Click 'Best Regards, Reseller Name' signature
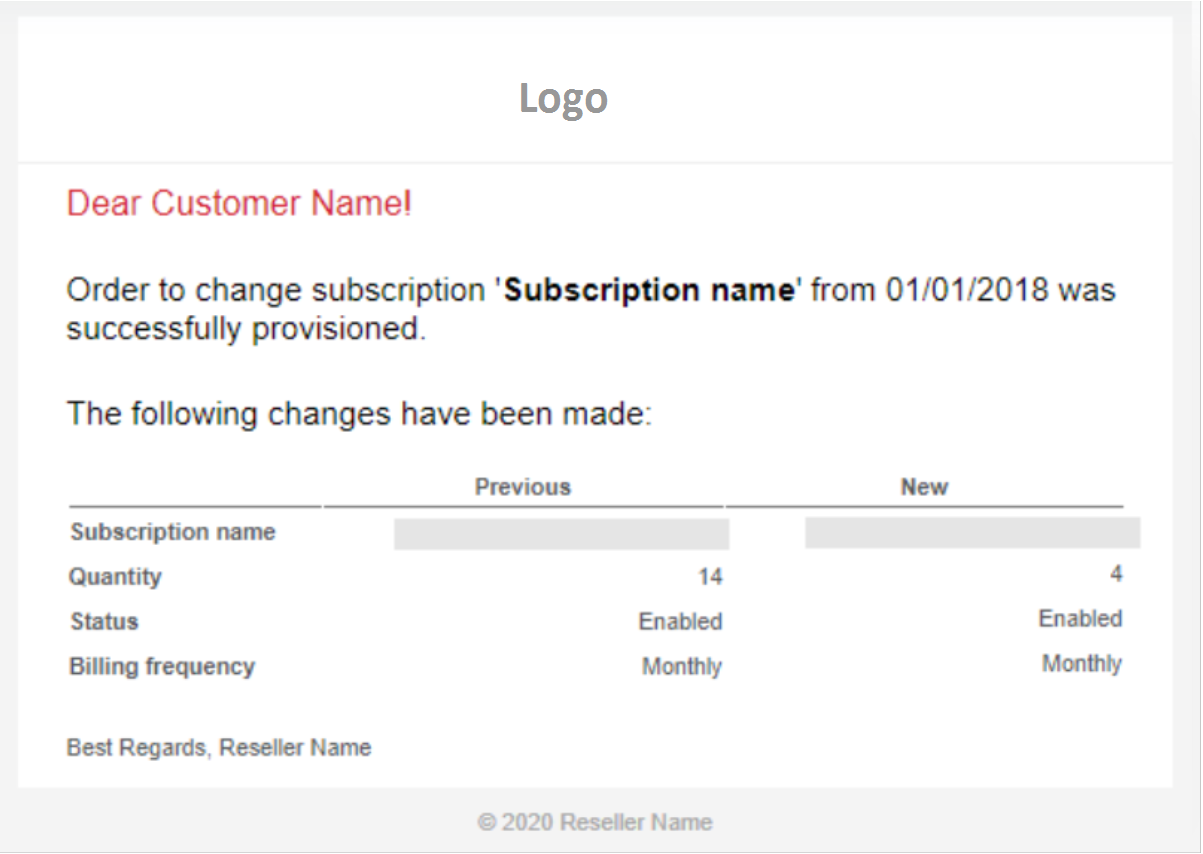This screenshot has width=1203, height=854. click(x=219, y=748)
